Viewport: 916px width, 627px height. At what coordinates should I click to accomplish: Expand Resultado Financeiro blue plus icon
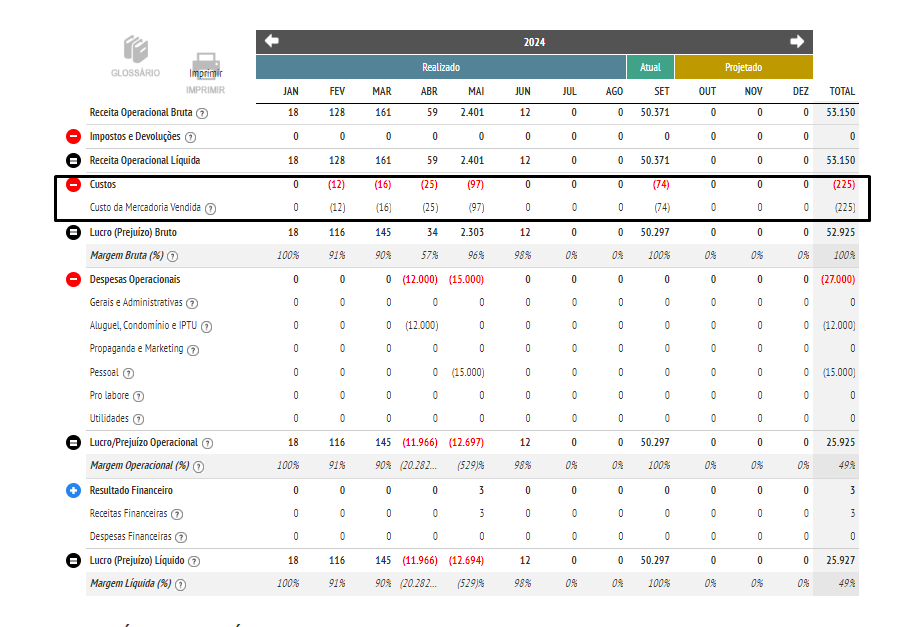(x=73, y=490)
